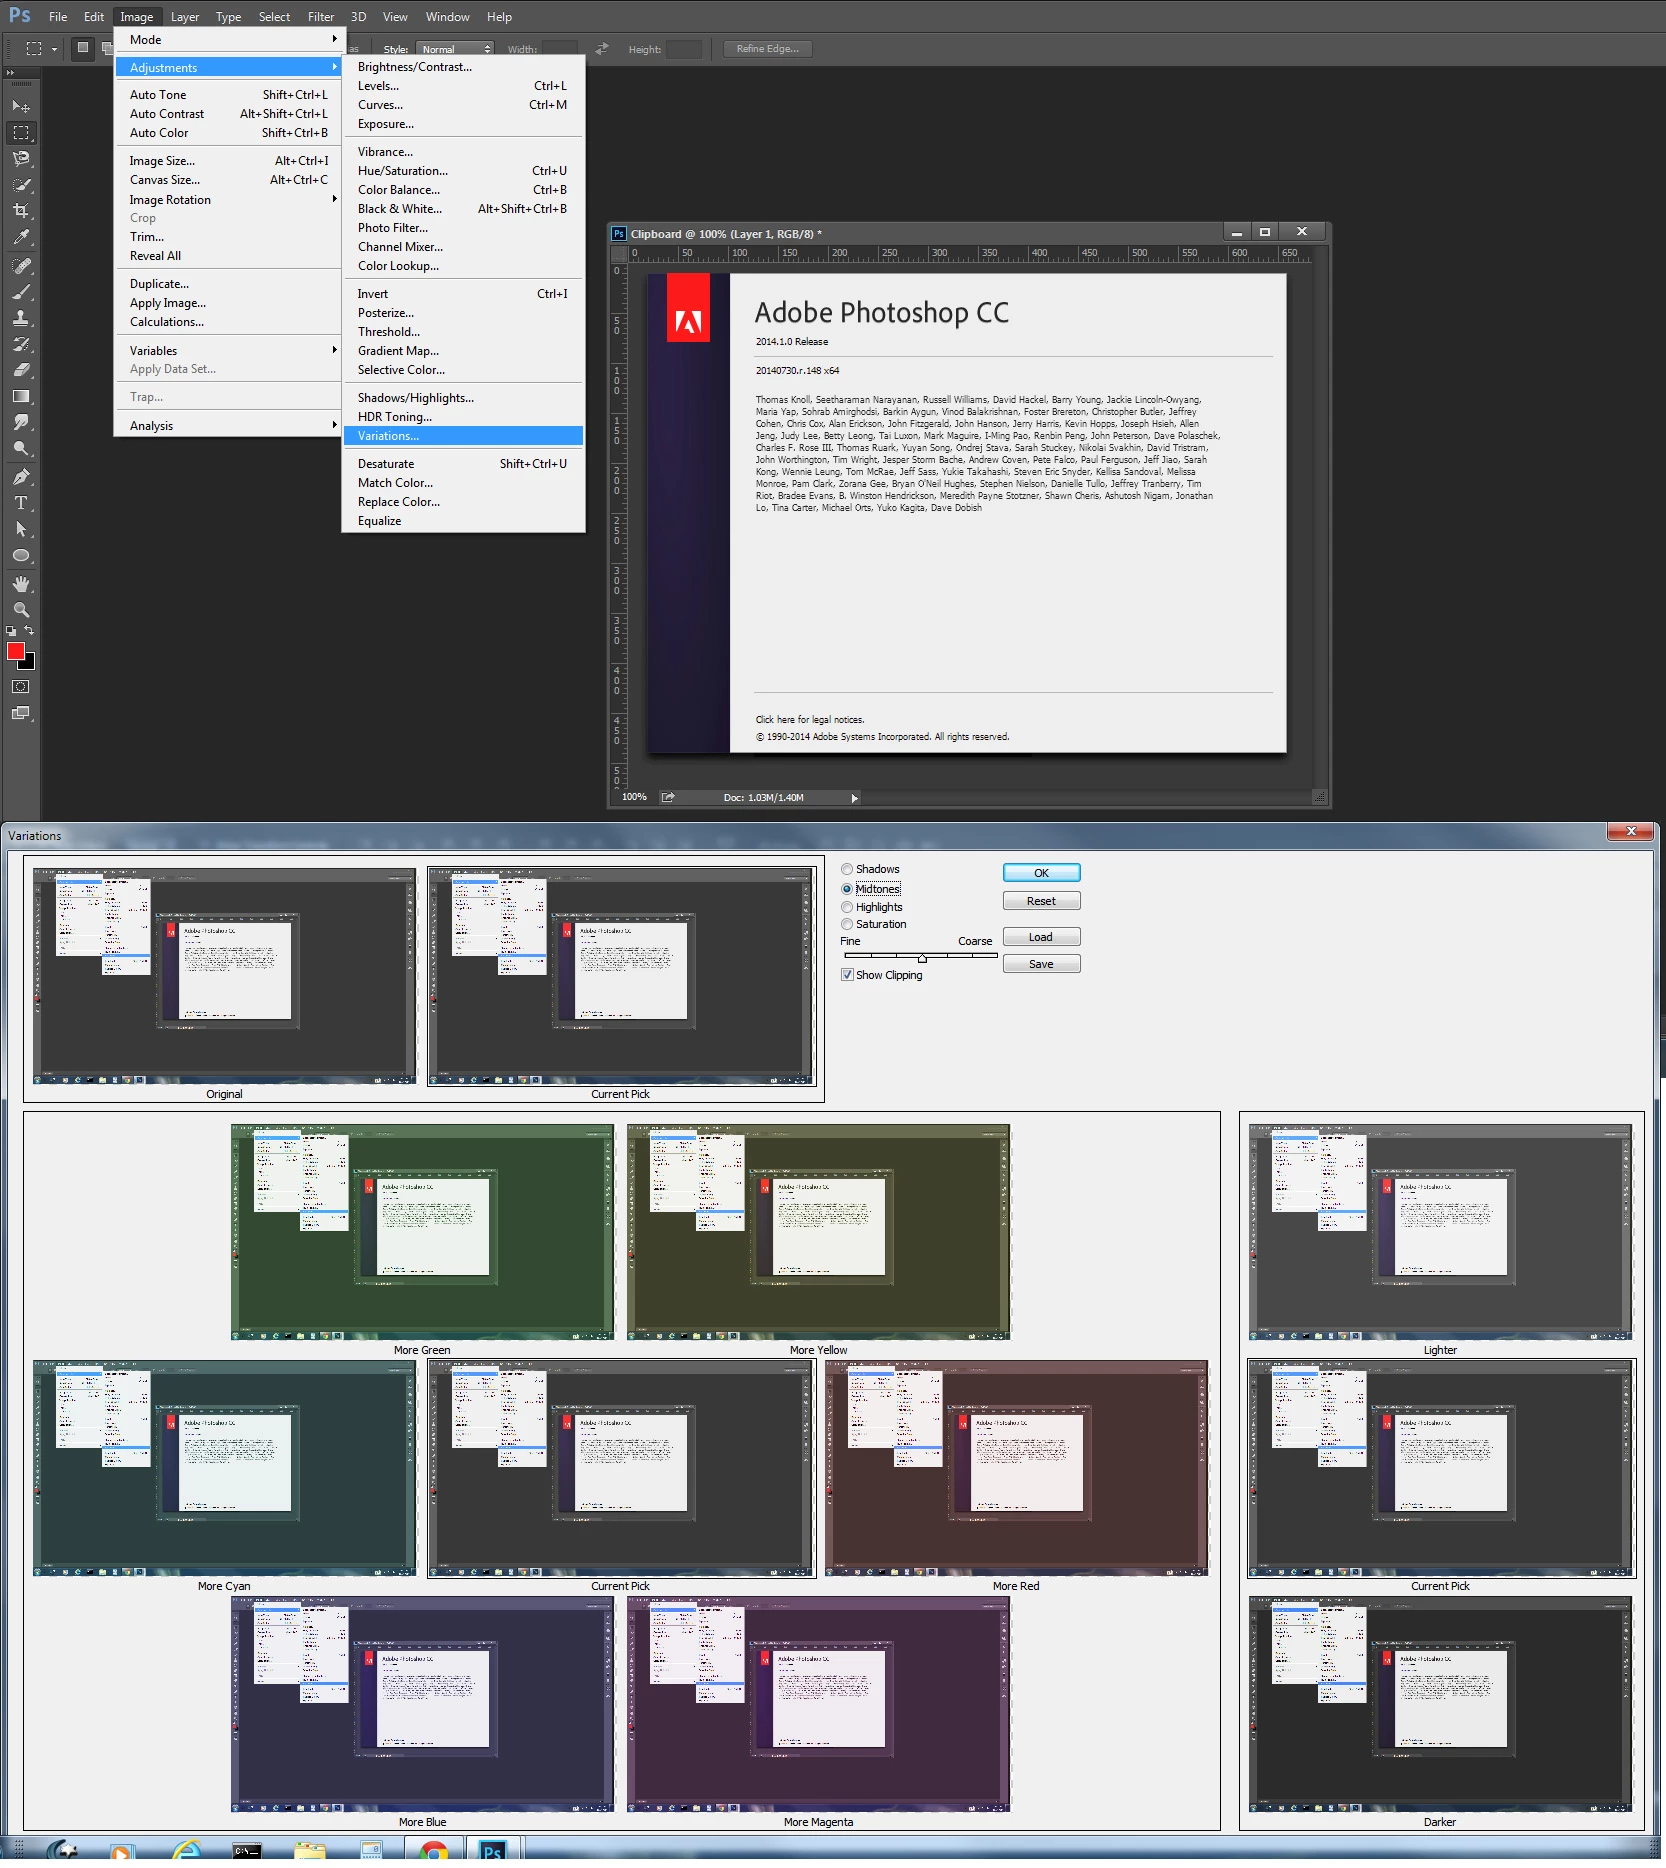Viewport: 1666px width, 1868px height.
Task: Select the Move tool
Action: click(20, 106)
